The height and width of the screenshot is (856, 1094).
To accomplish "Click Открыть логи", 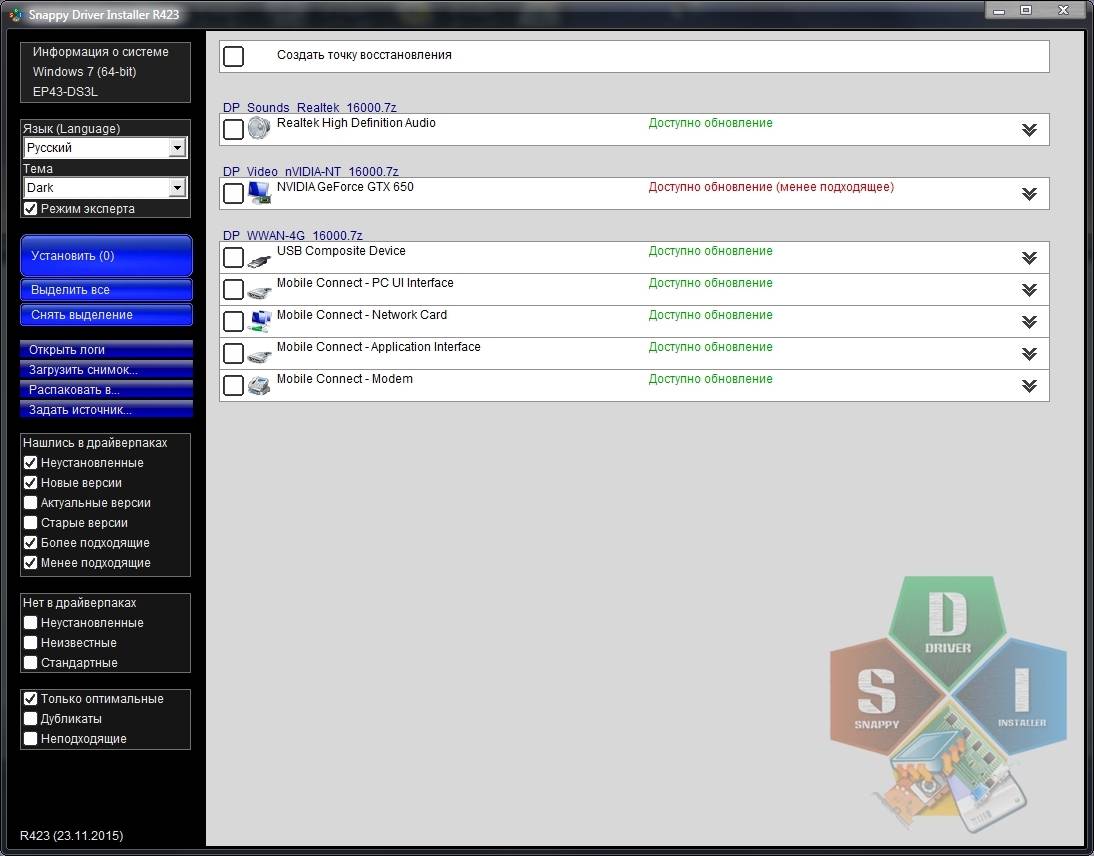I will tap(106, 350).
